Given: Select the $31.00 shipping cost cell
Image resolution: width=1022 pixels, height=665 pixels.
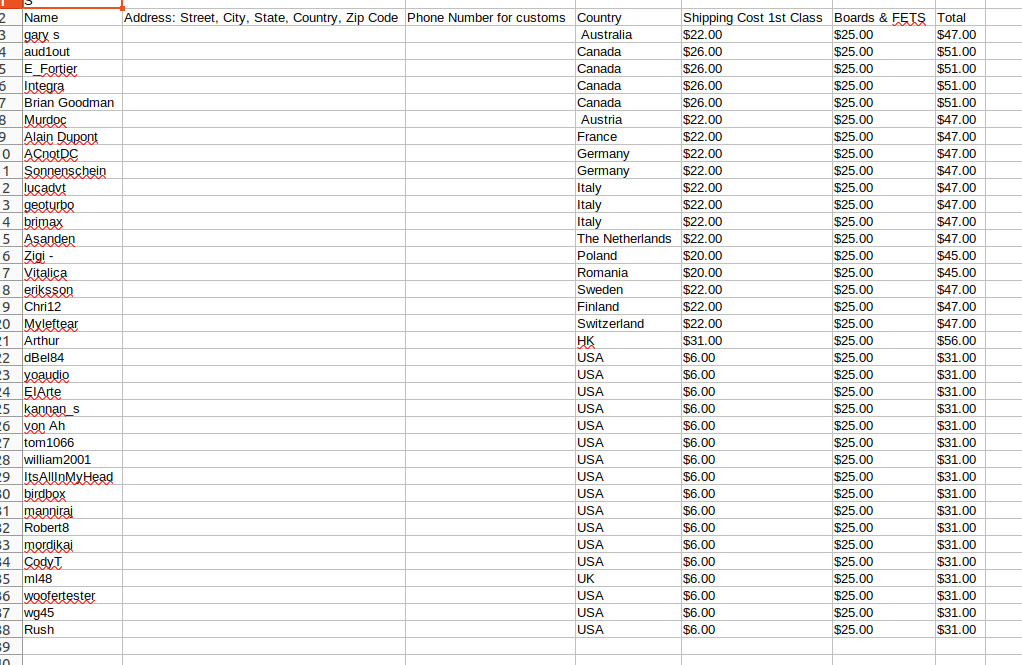Looking at the screenshot, I should click(x=757, y=340).
